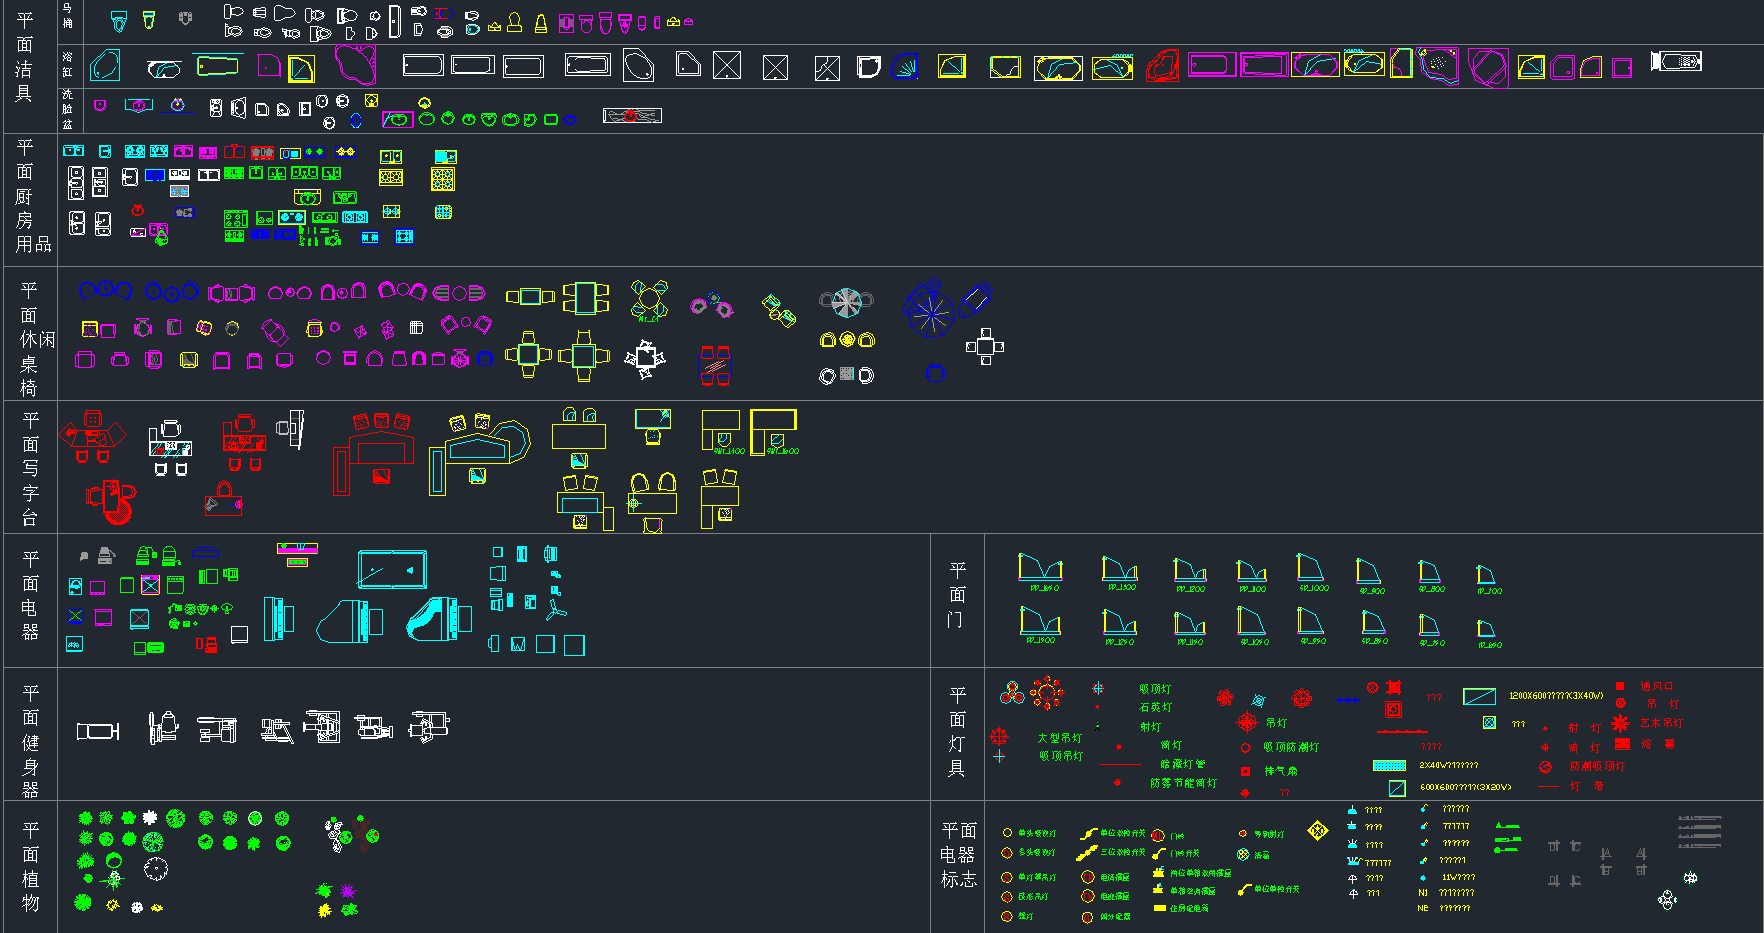Click the 大型吊灯 text label
Screen dimensions: 1764x933
[x=1059, y=738]
